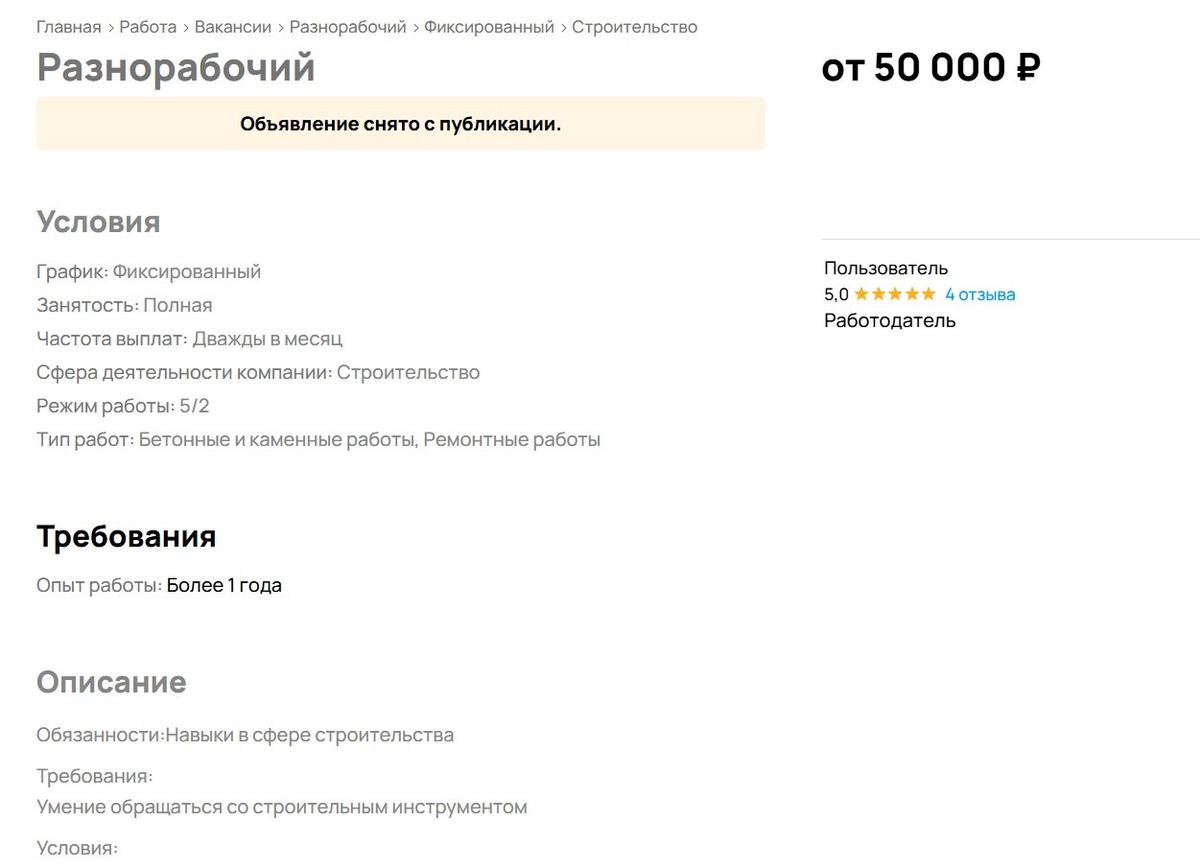
Task: Click 'Более 1 года' experience value
Action: [224, 585]
